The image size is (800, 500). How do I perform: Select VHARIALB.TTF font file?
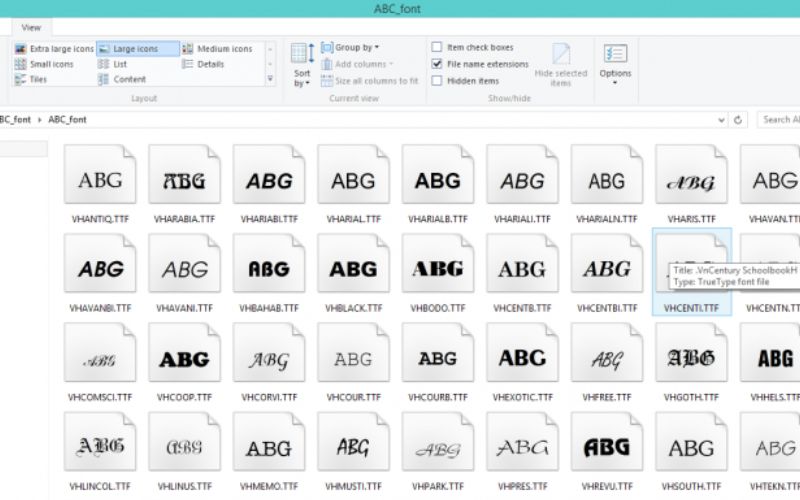pyautogui.click(x=438, y=185)
